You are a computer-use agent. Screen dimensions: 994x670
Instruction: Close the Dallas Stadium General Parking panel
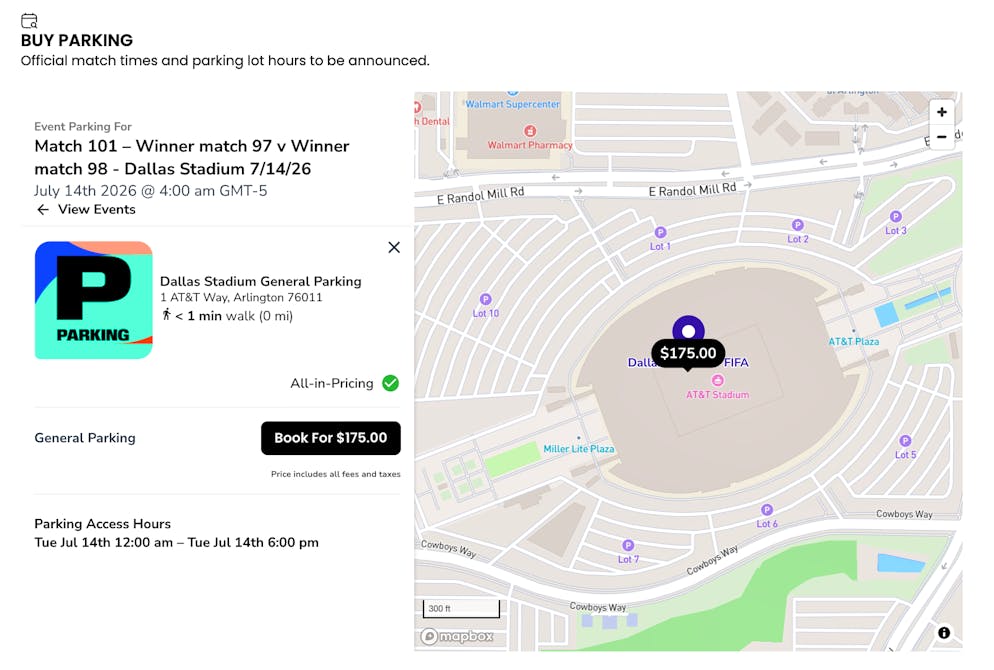pyautogui.click(x=393, y=247)
